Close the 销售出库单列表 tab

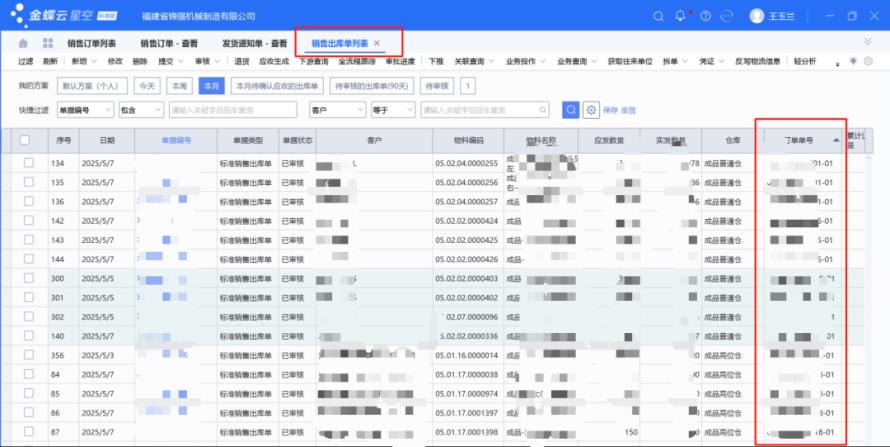point(377,44)
